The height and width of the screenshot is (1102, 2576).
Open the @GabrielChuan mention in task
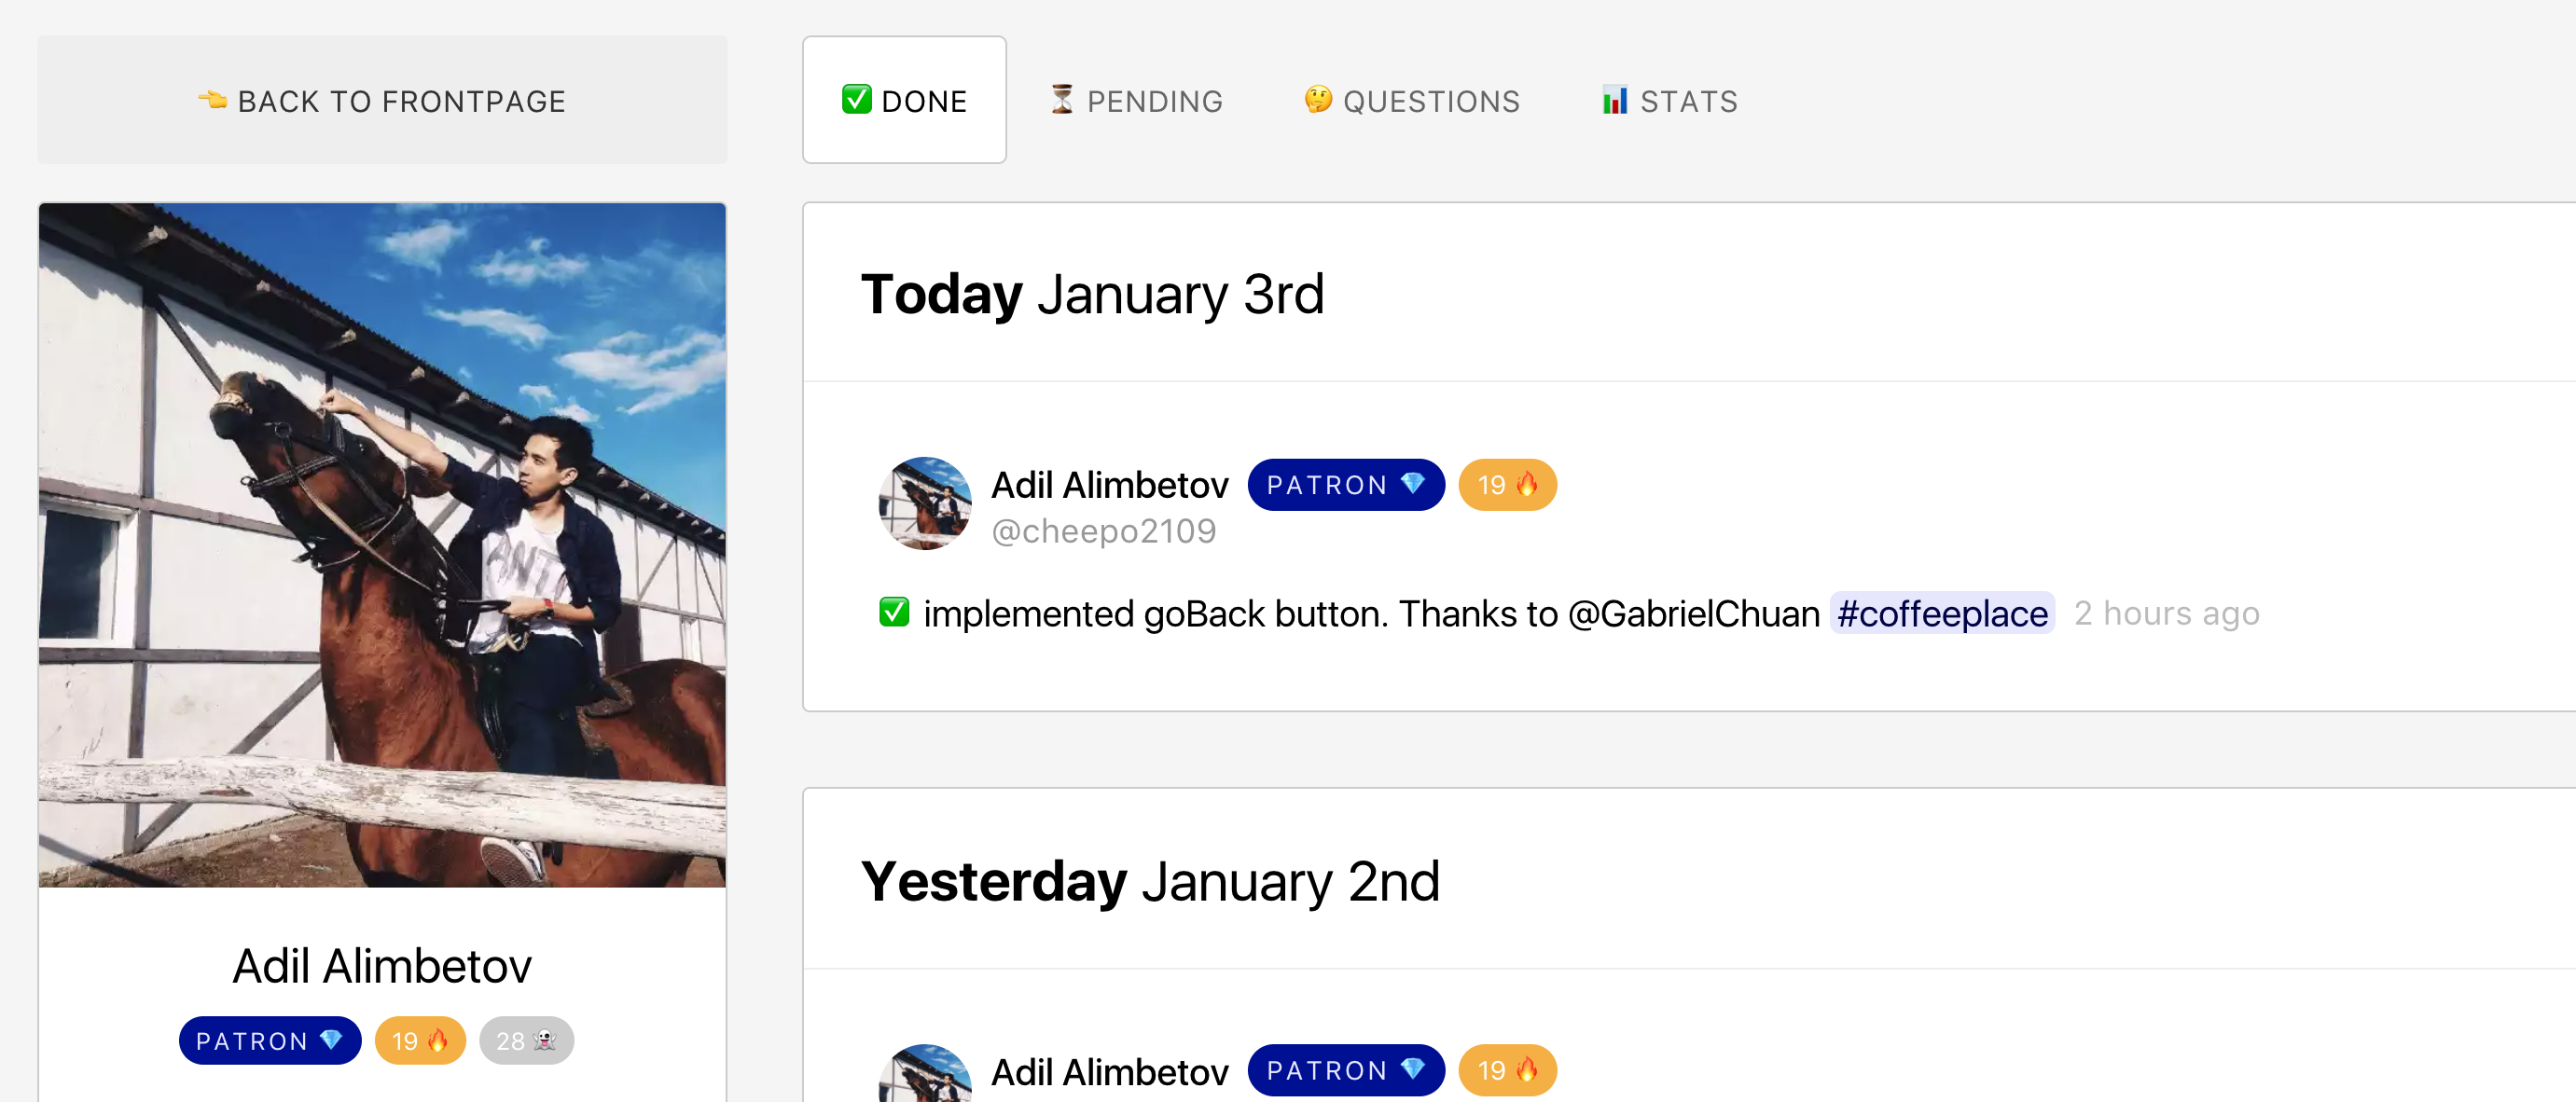tap(1693, 613)
